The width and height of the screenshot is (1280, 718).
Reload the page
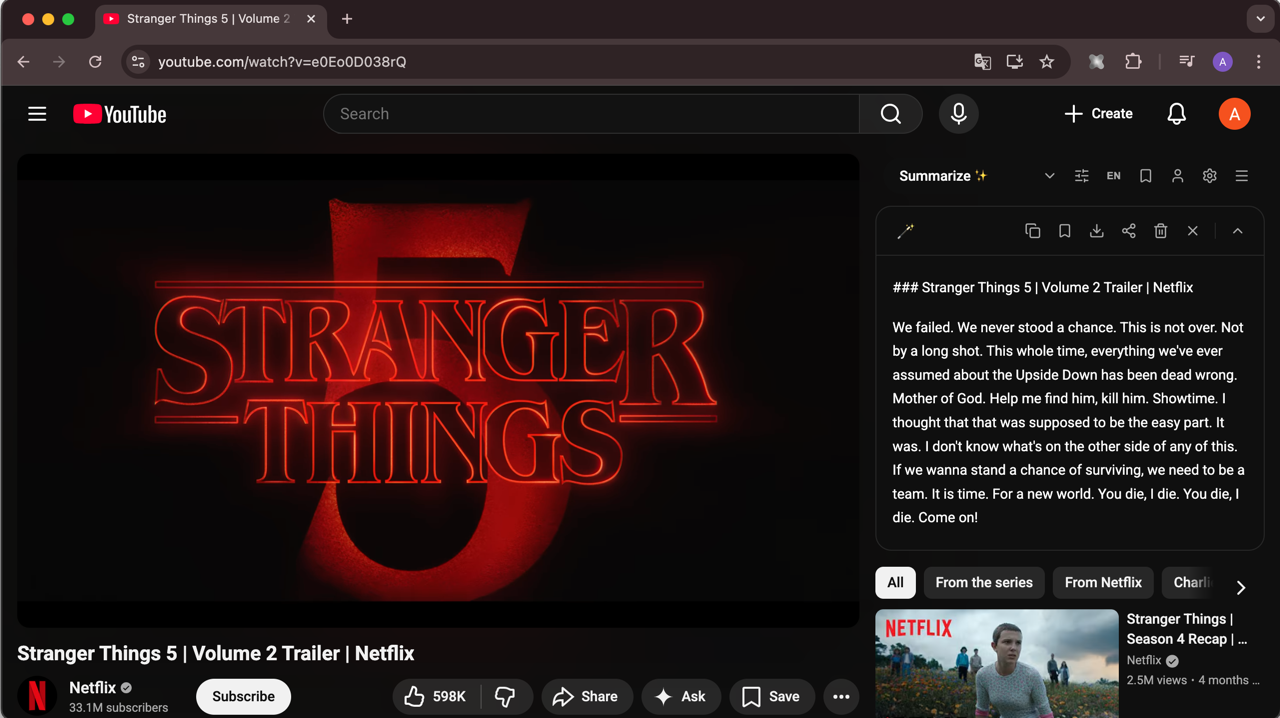tap(95, 62)
